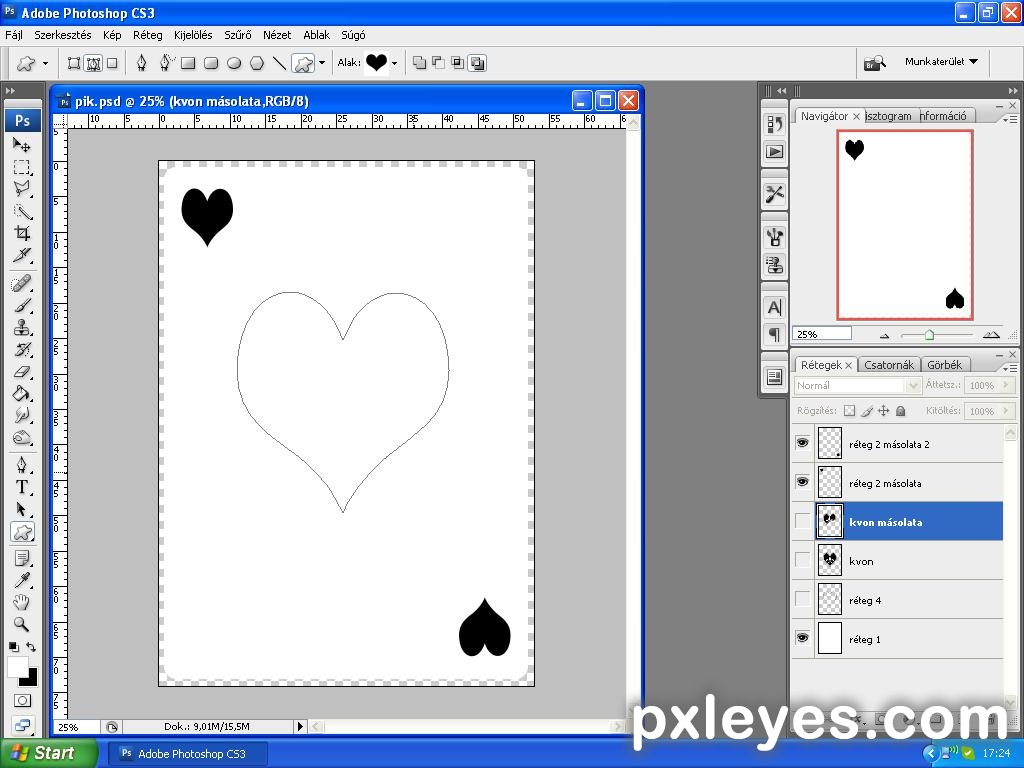Viewport: 1024px width, 768px height.
Task: Open the status bar info arrow
Action: pyautogui.click(x=300, y=726)
